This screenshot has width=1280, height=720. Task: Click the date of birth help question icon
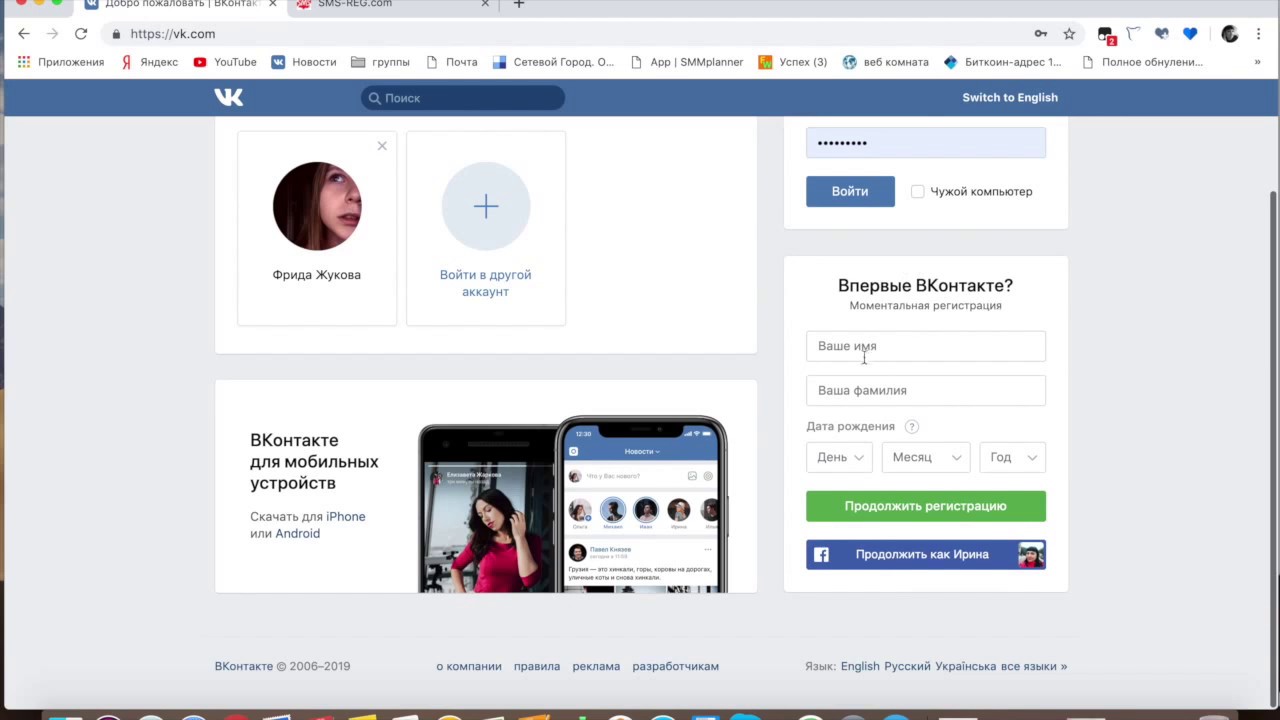point(911,426)
